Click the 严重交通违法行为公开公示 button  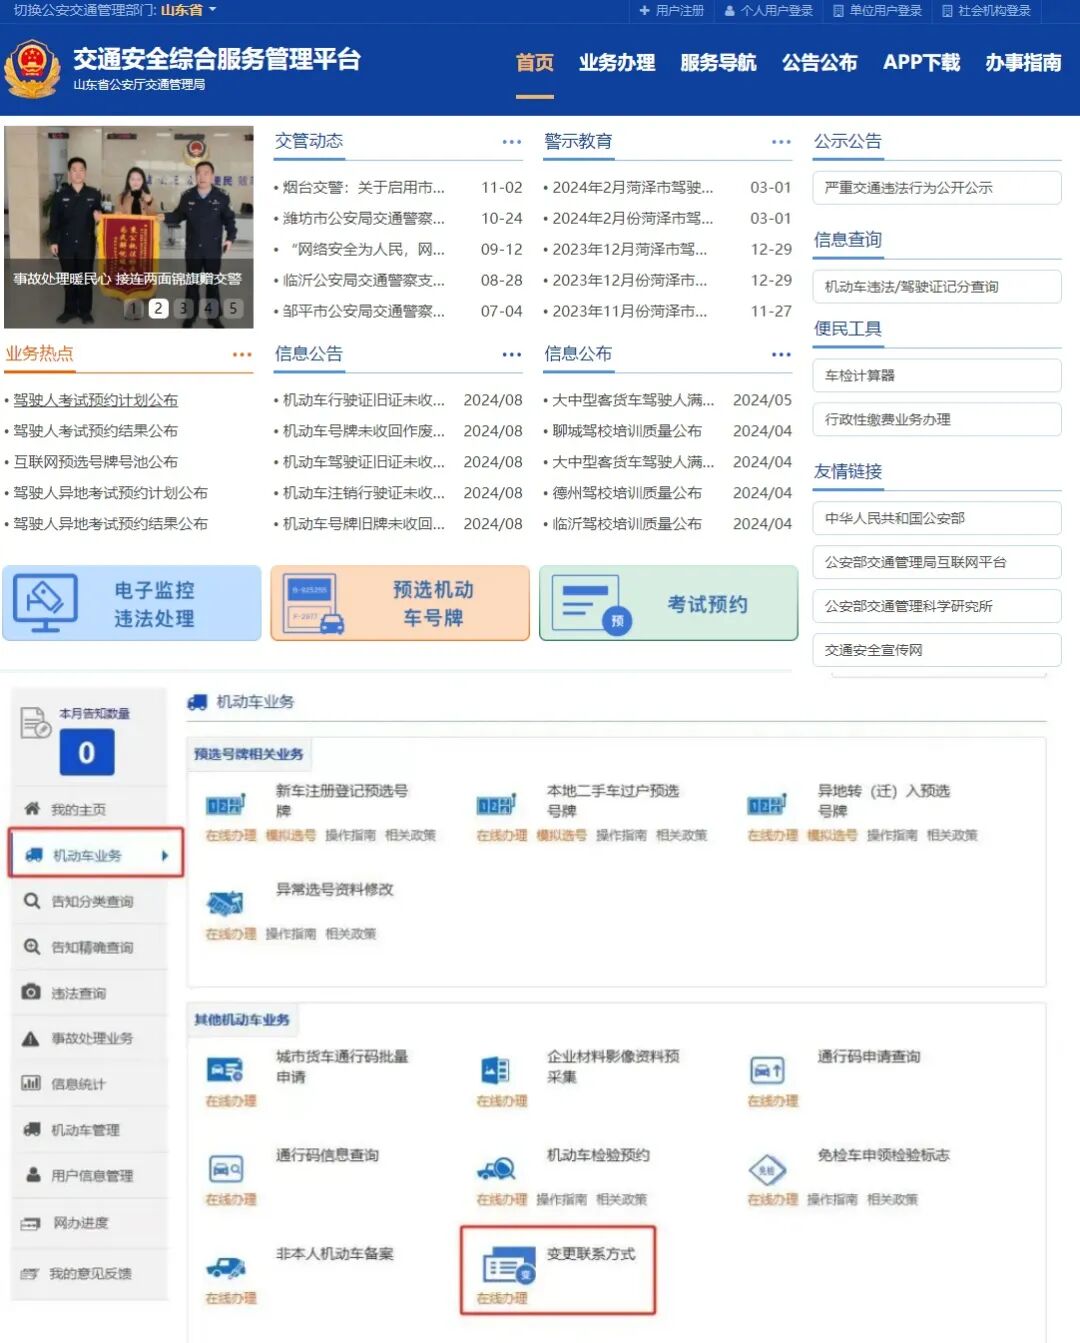937,188
